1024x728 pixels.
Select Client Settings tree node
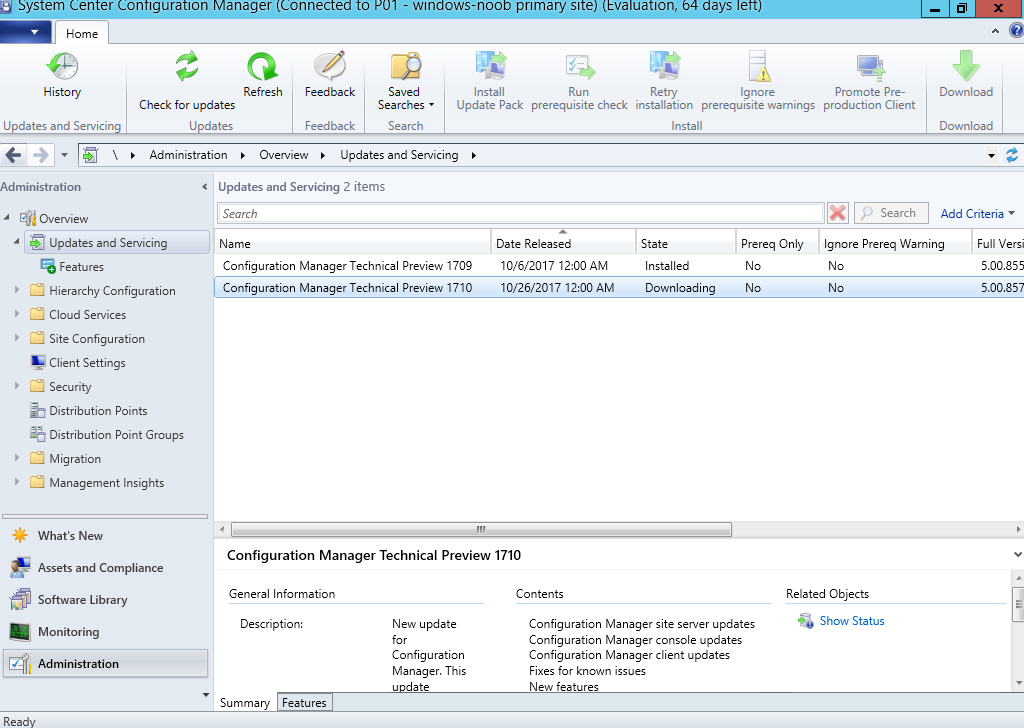point(87,362)
